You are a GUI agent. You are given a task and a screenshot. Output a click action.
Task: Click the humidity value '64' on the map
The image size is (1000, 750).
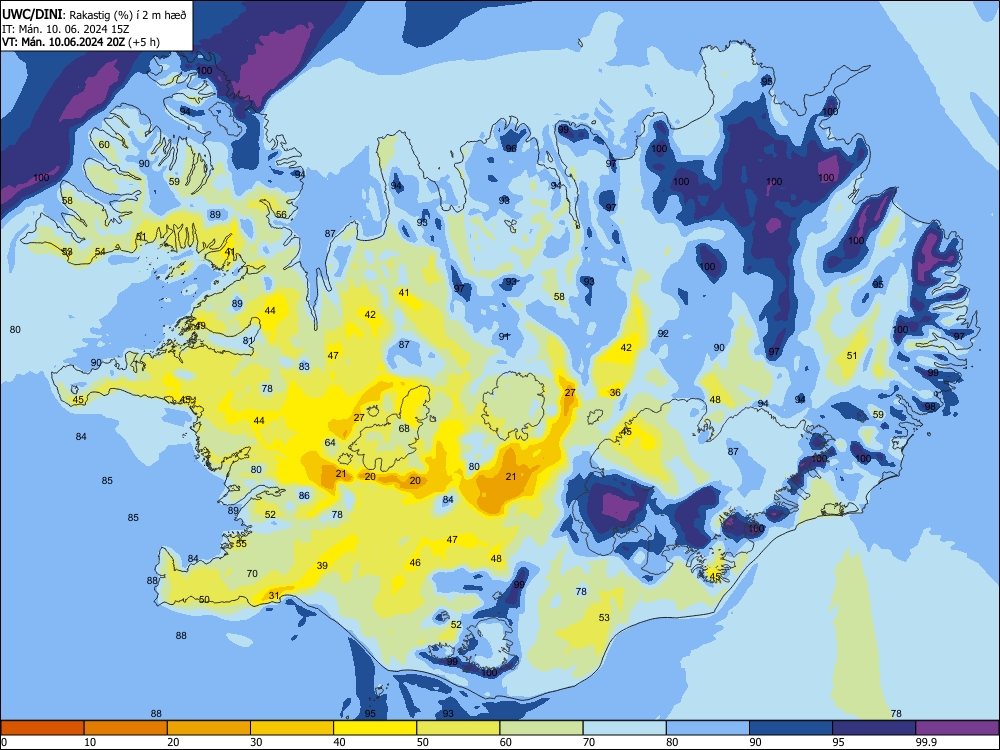(330, 442)
